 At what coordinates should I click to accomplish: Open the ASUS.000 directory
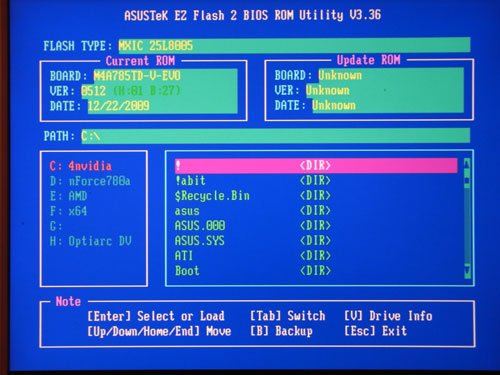(253, 226)
